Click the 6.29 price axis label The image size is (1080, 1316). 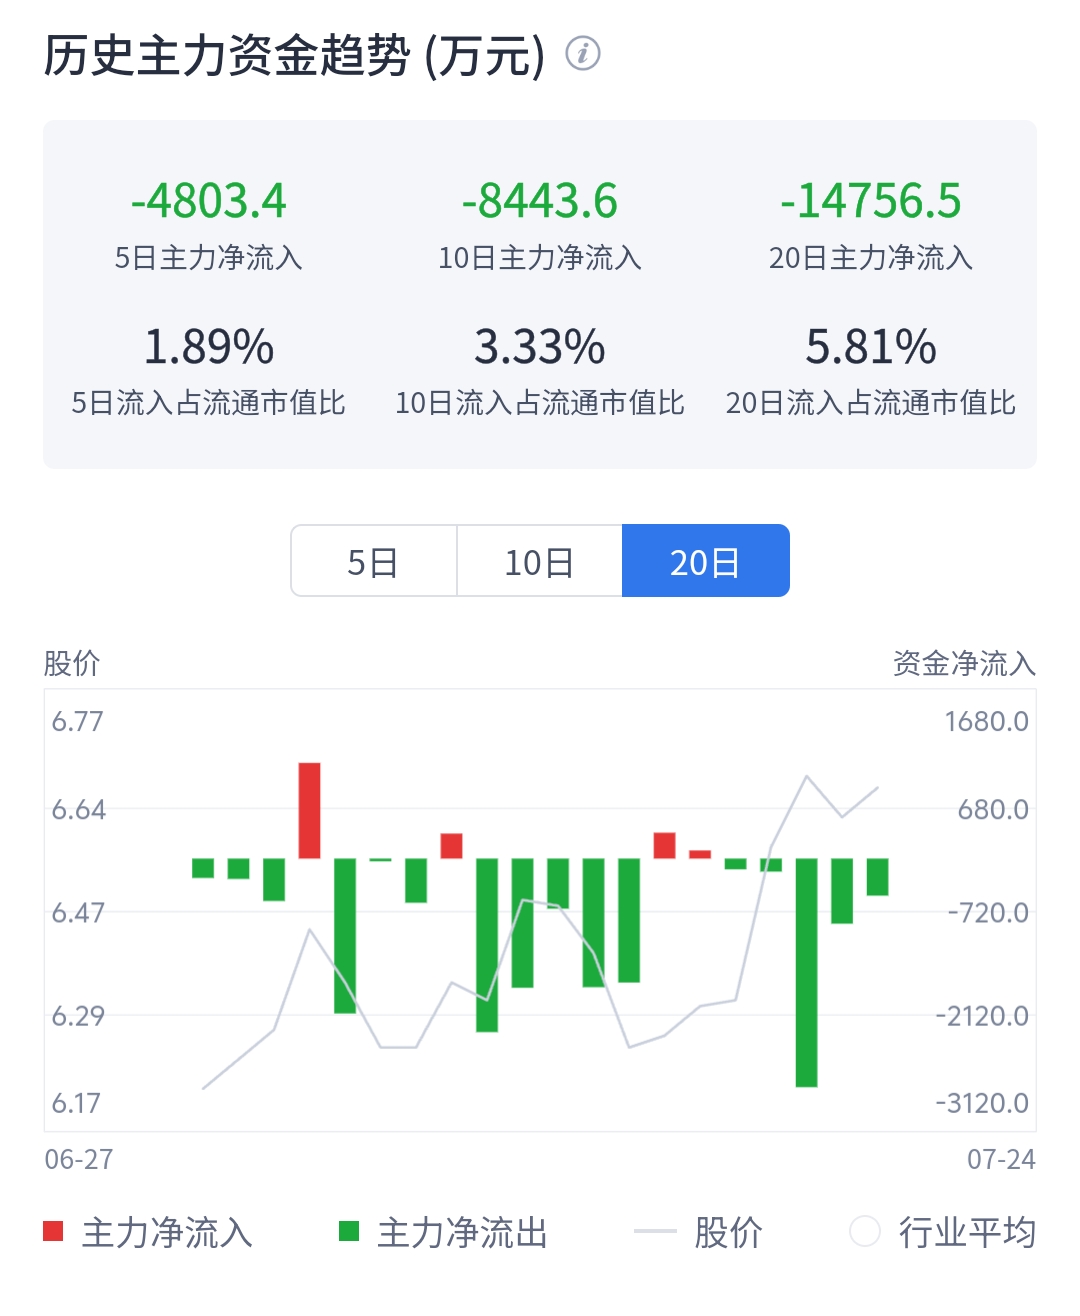[x=78, y=1016]
